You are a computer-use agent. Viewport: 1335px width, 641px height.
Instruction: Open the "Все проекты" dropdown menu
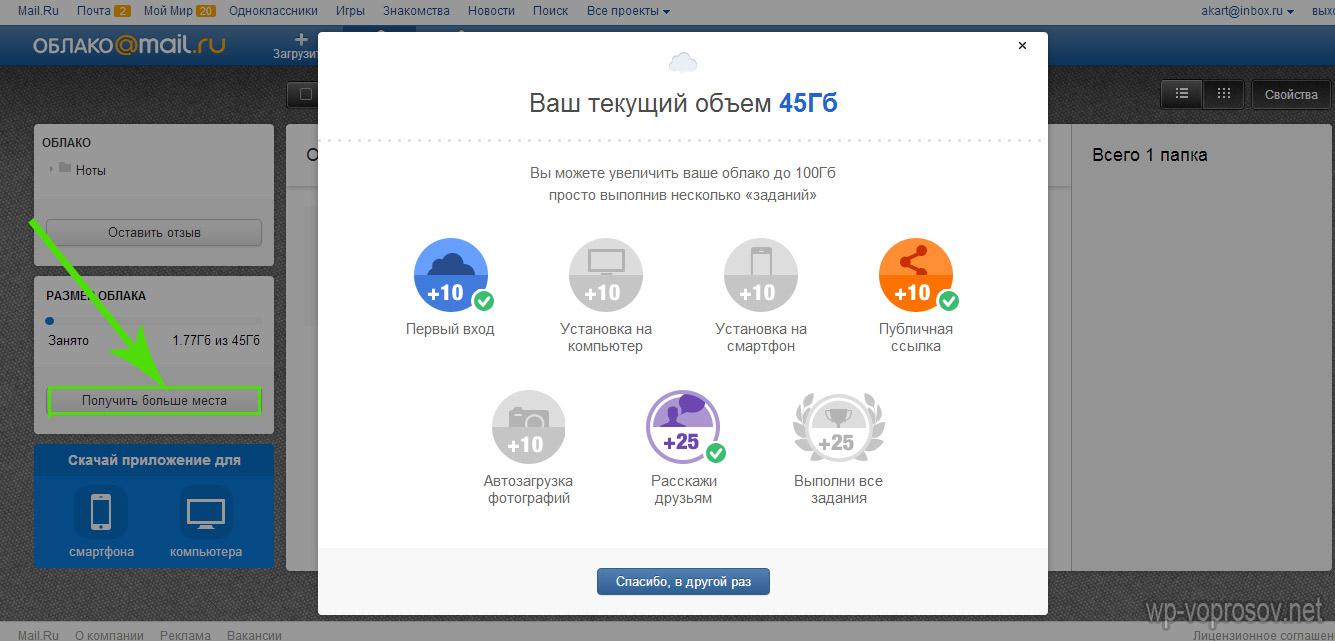click(x=628, y=11)
